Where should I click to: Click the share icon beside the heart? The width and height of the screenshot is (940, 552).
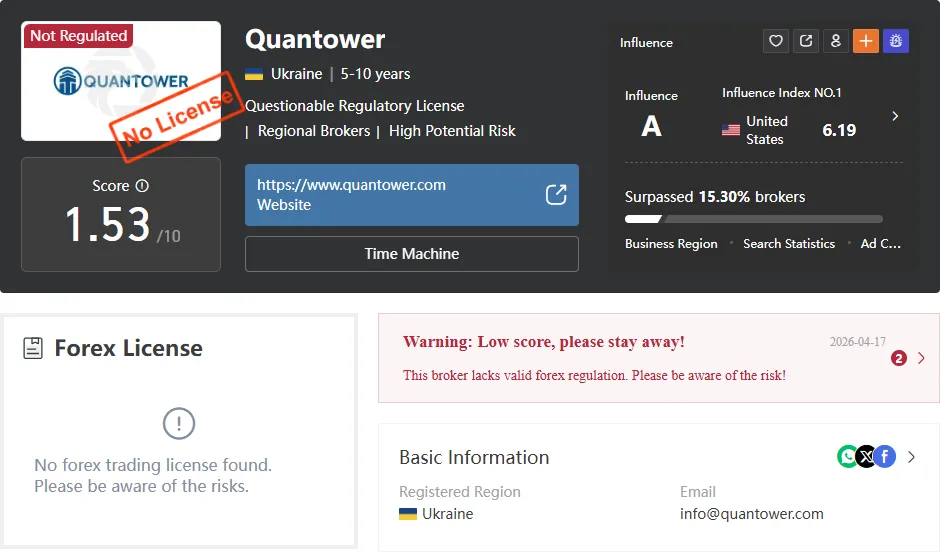[806, 41]
